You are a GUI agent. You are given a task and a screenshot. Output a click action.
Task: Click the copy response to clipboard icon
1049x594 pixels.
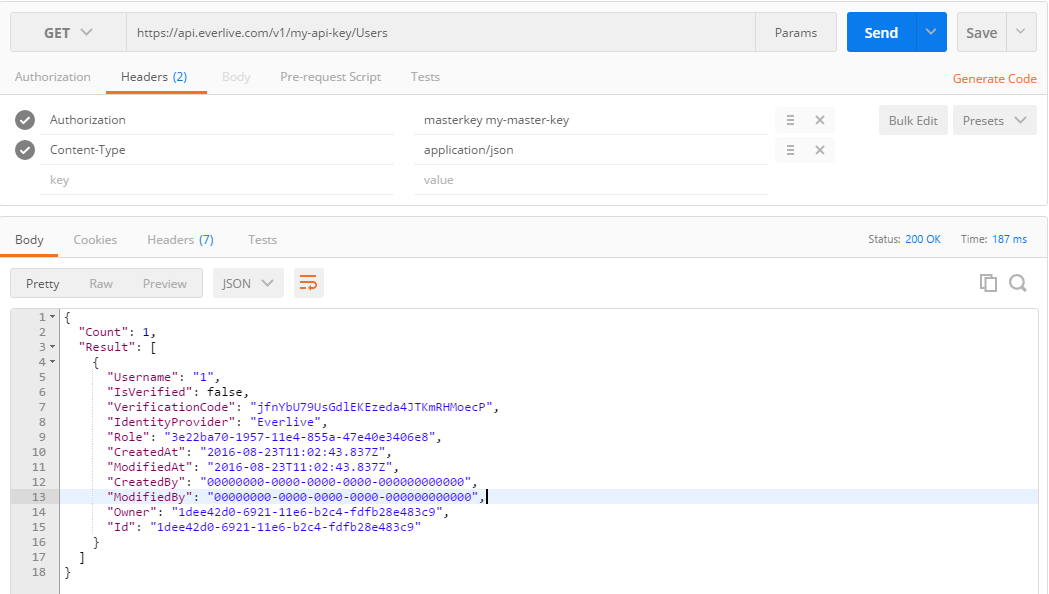(988, 283)
